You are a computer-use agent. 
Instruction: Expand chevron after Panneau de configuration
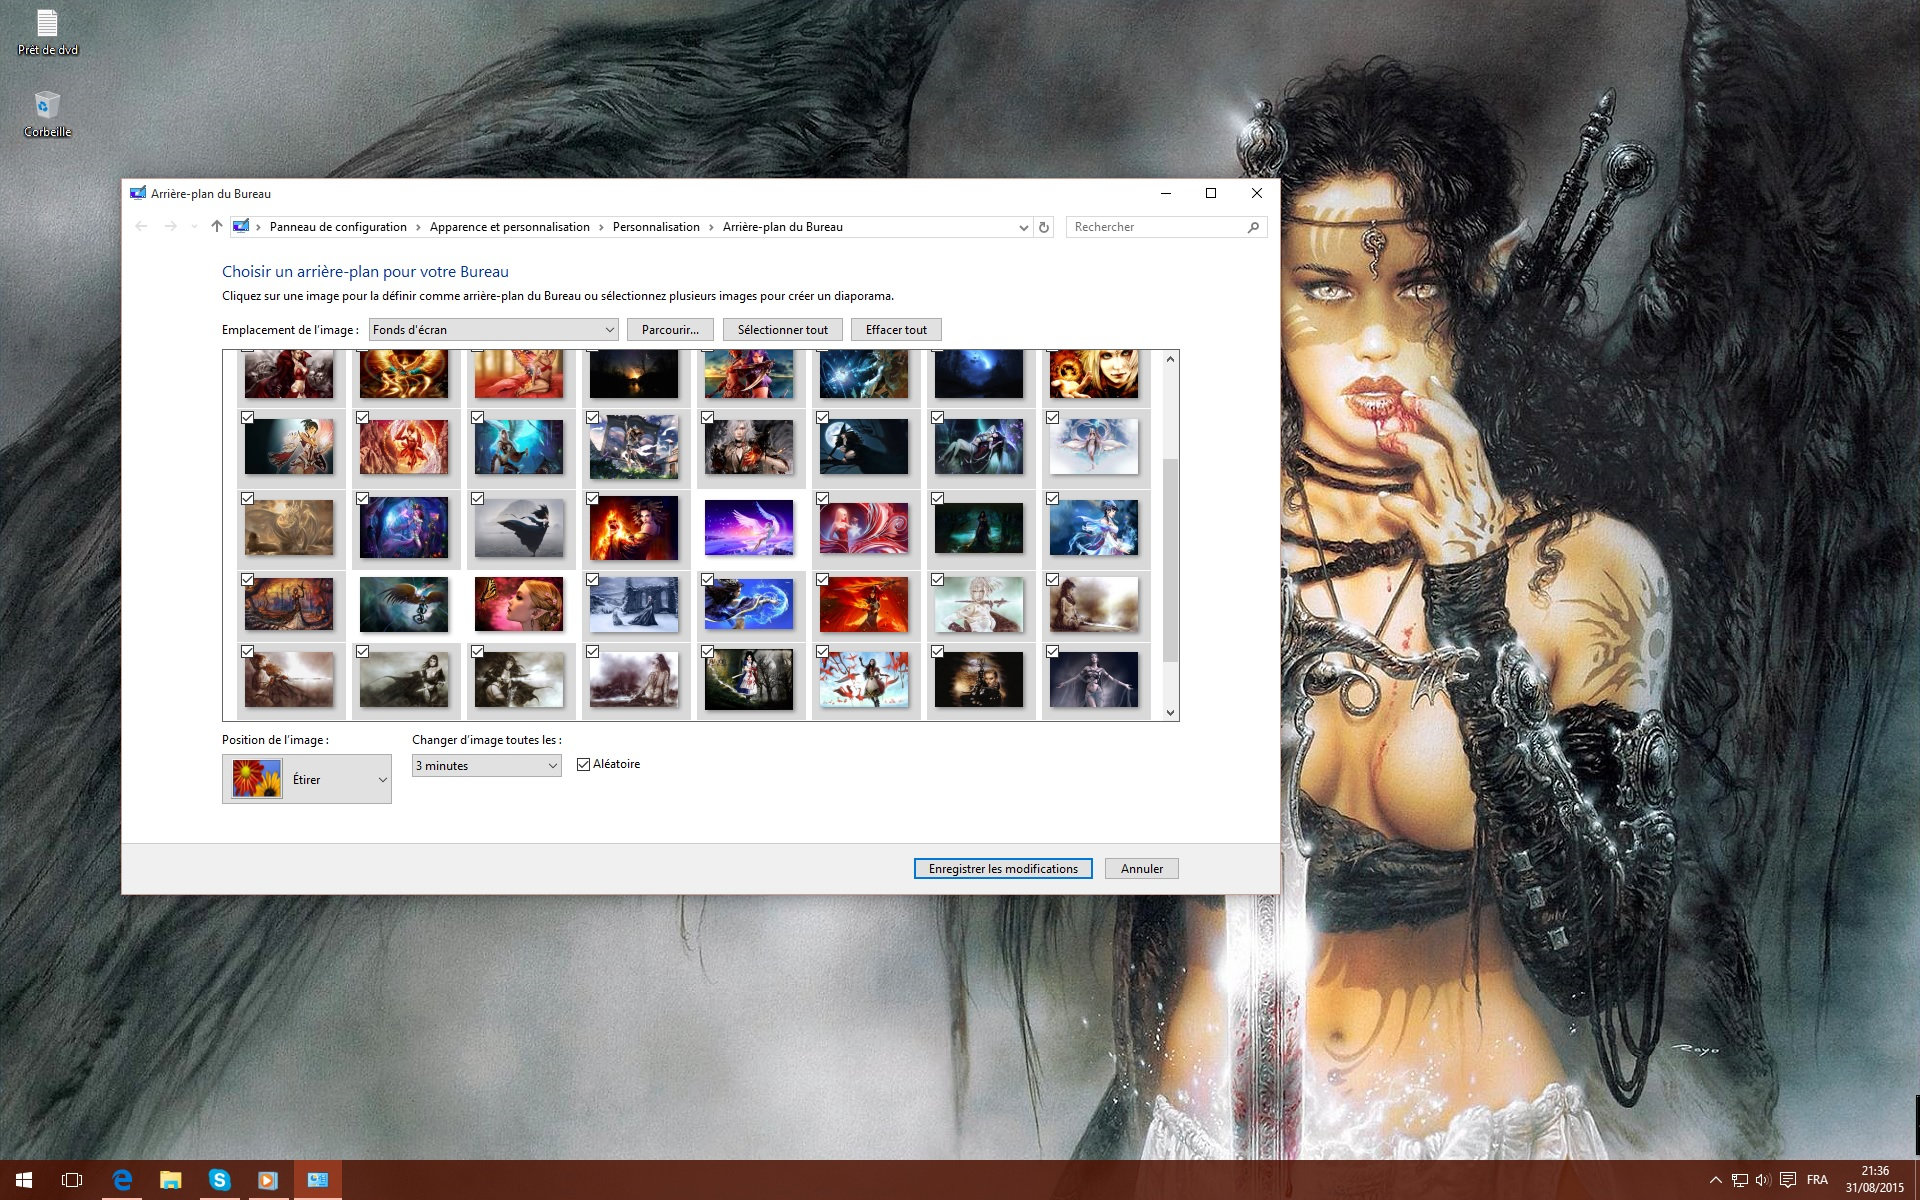[418, 227]
